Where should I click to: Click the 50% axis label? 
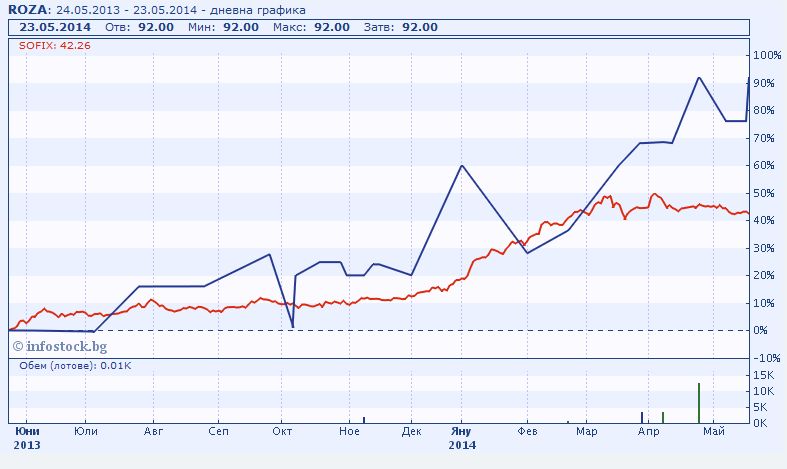pyautogui.click(x=764, y=193)
